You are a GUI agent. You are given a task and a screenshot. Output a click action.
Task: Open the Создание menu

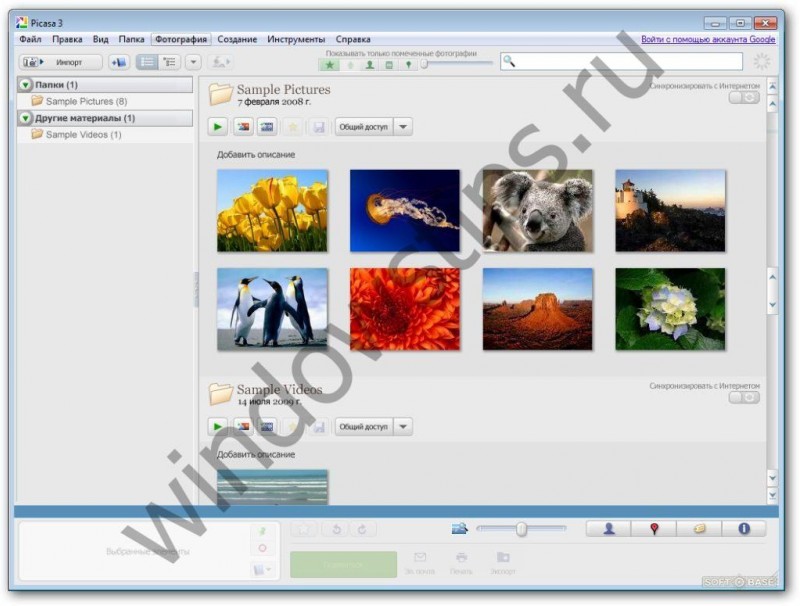click(237, 39)
